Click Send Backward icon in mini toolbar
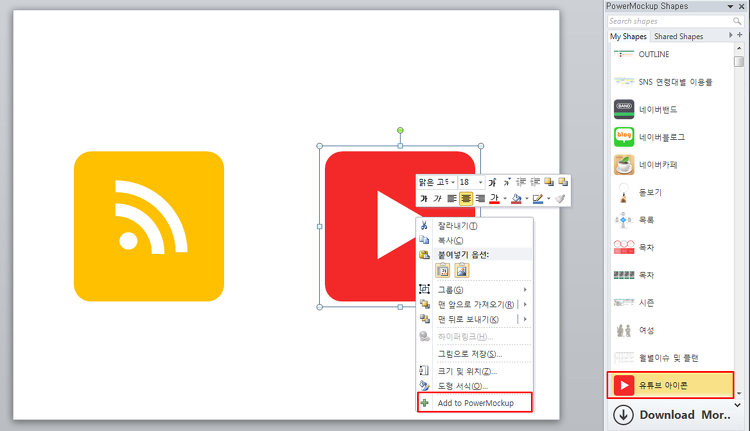 pos(563,182)
